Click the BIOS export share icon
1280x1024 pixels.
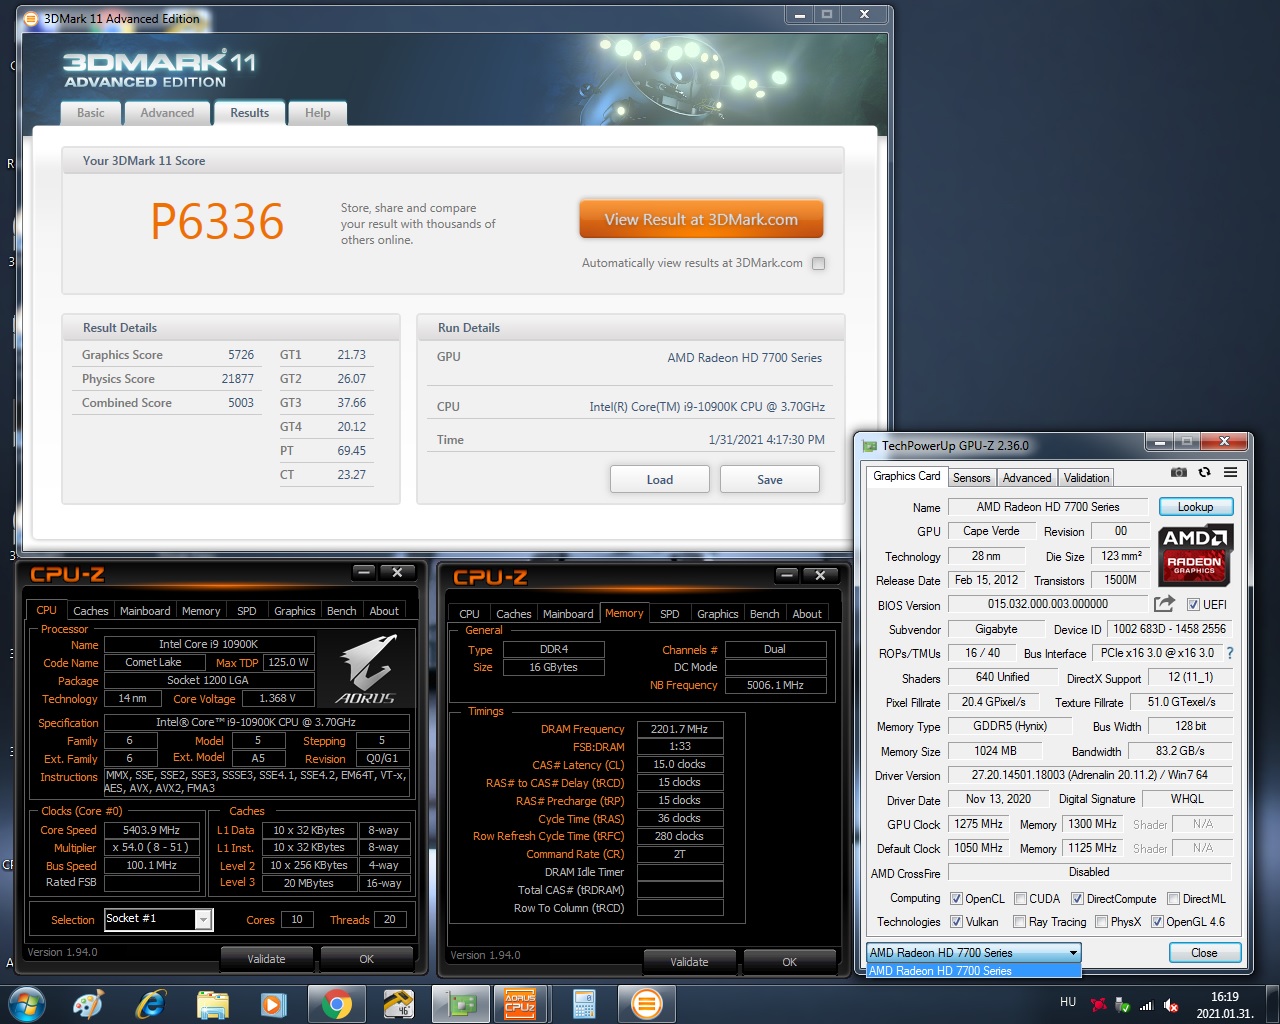point(1164,603)
